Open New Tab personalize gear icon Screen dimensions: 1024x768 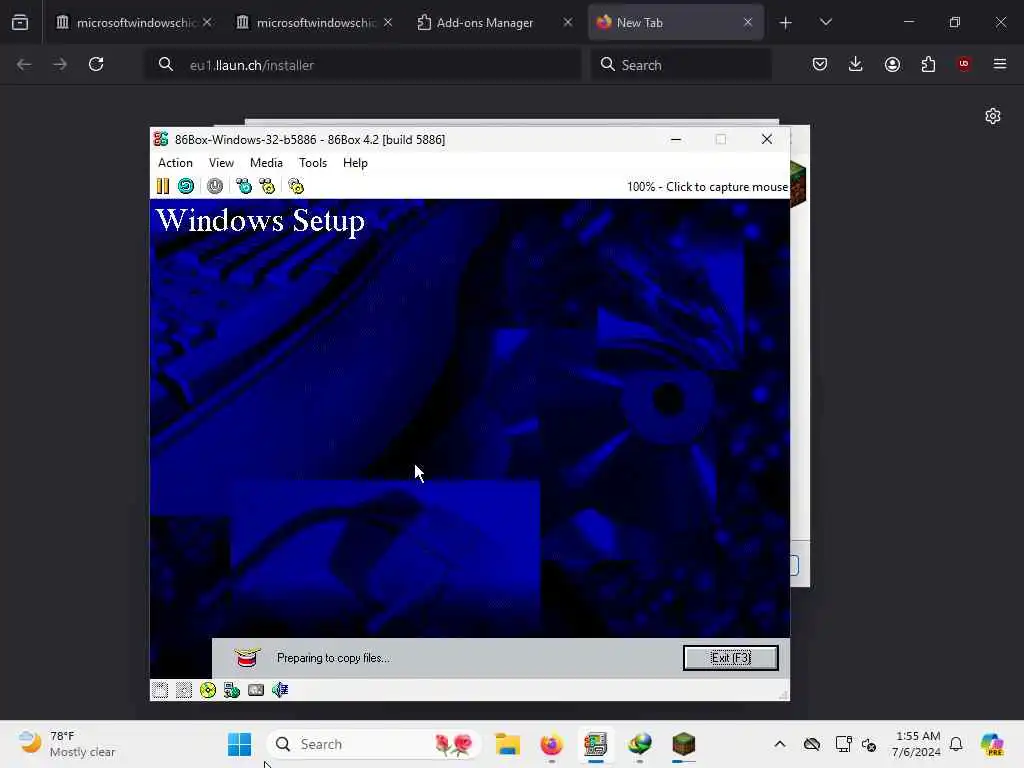tap(993, 116)
